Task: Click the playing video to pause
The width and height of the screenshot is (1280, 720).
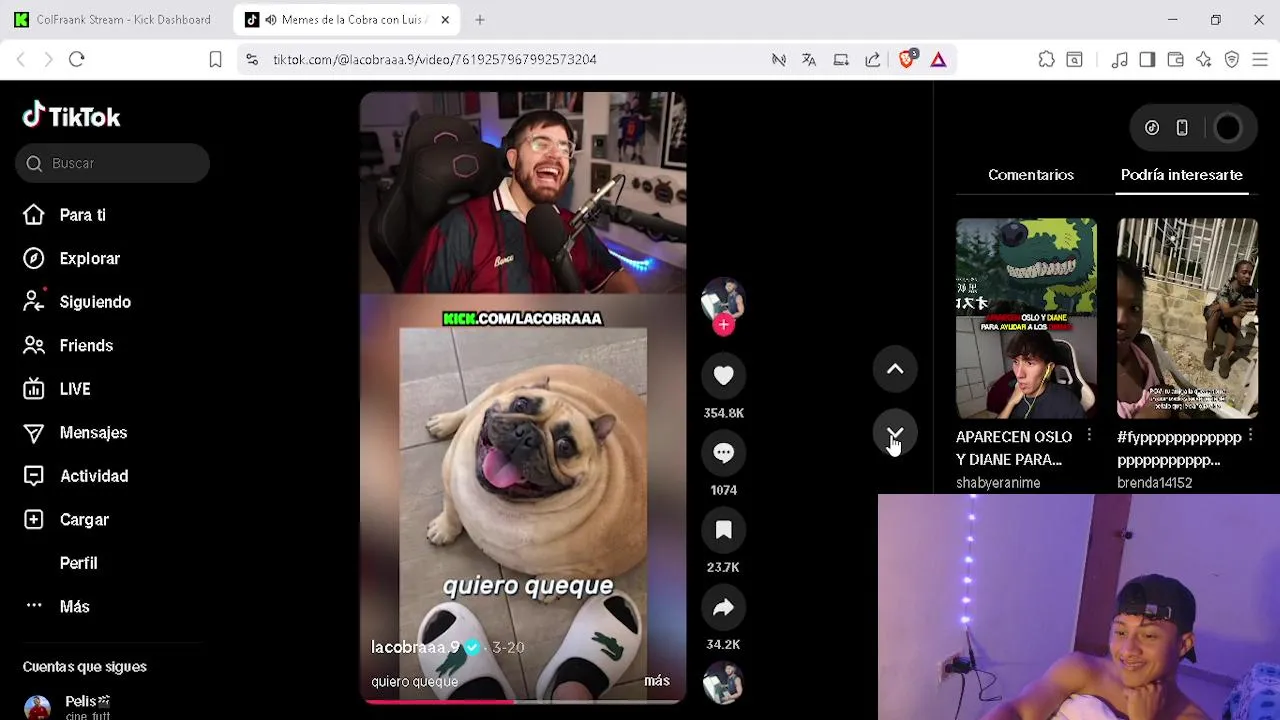Action: click(x=523, y=398)
